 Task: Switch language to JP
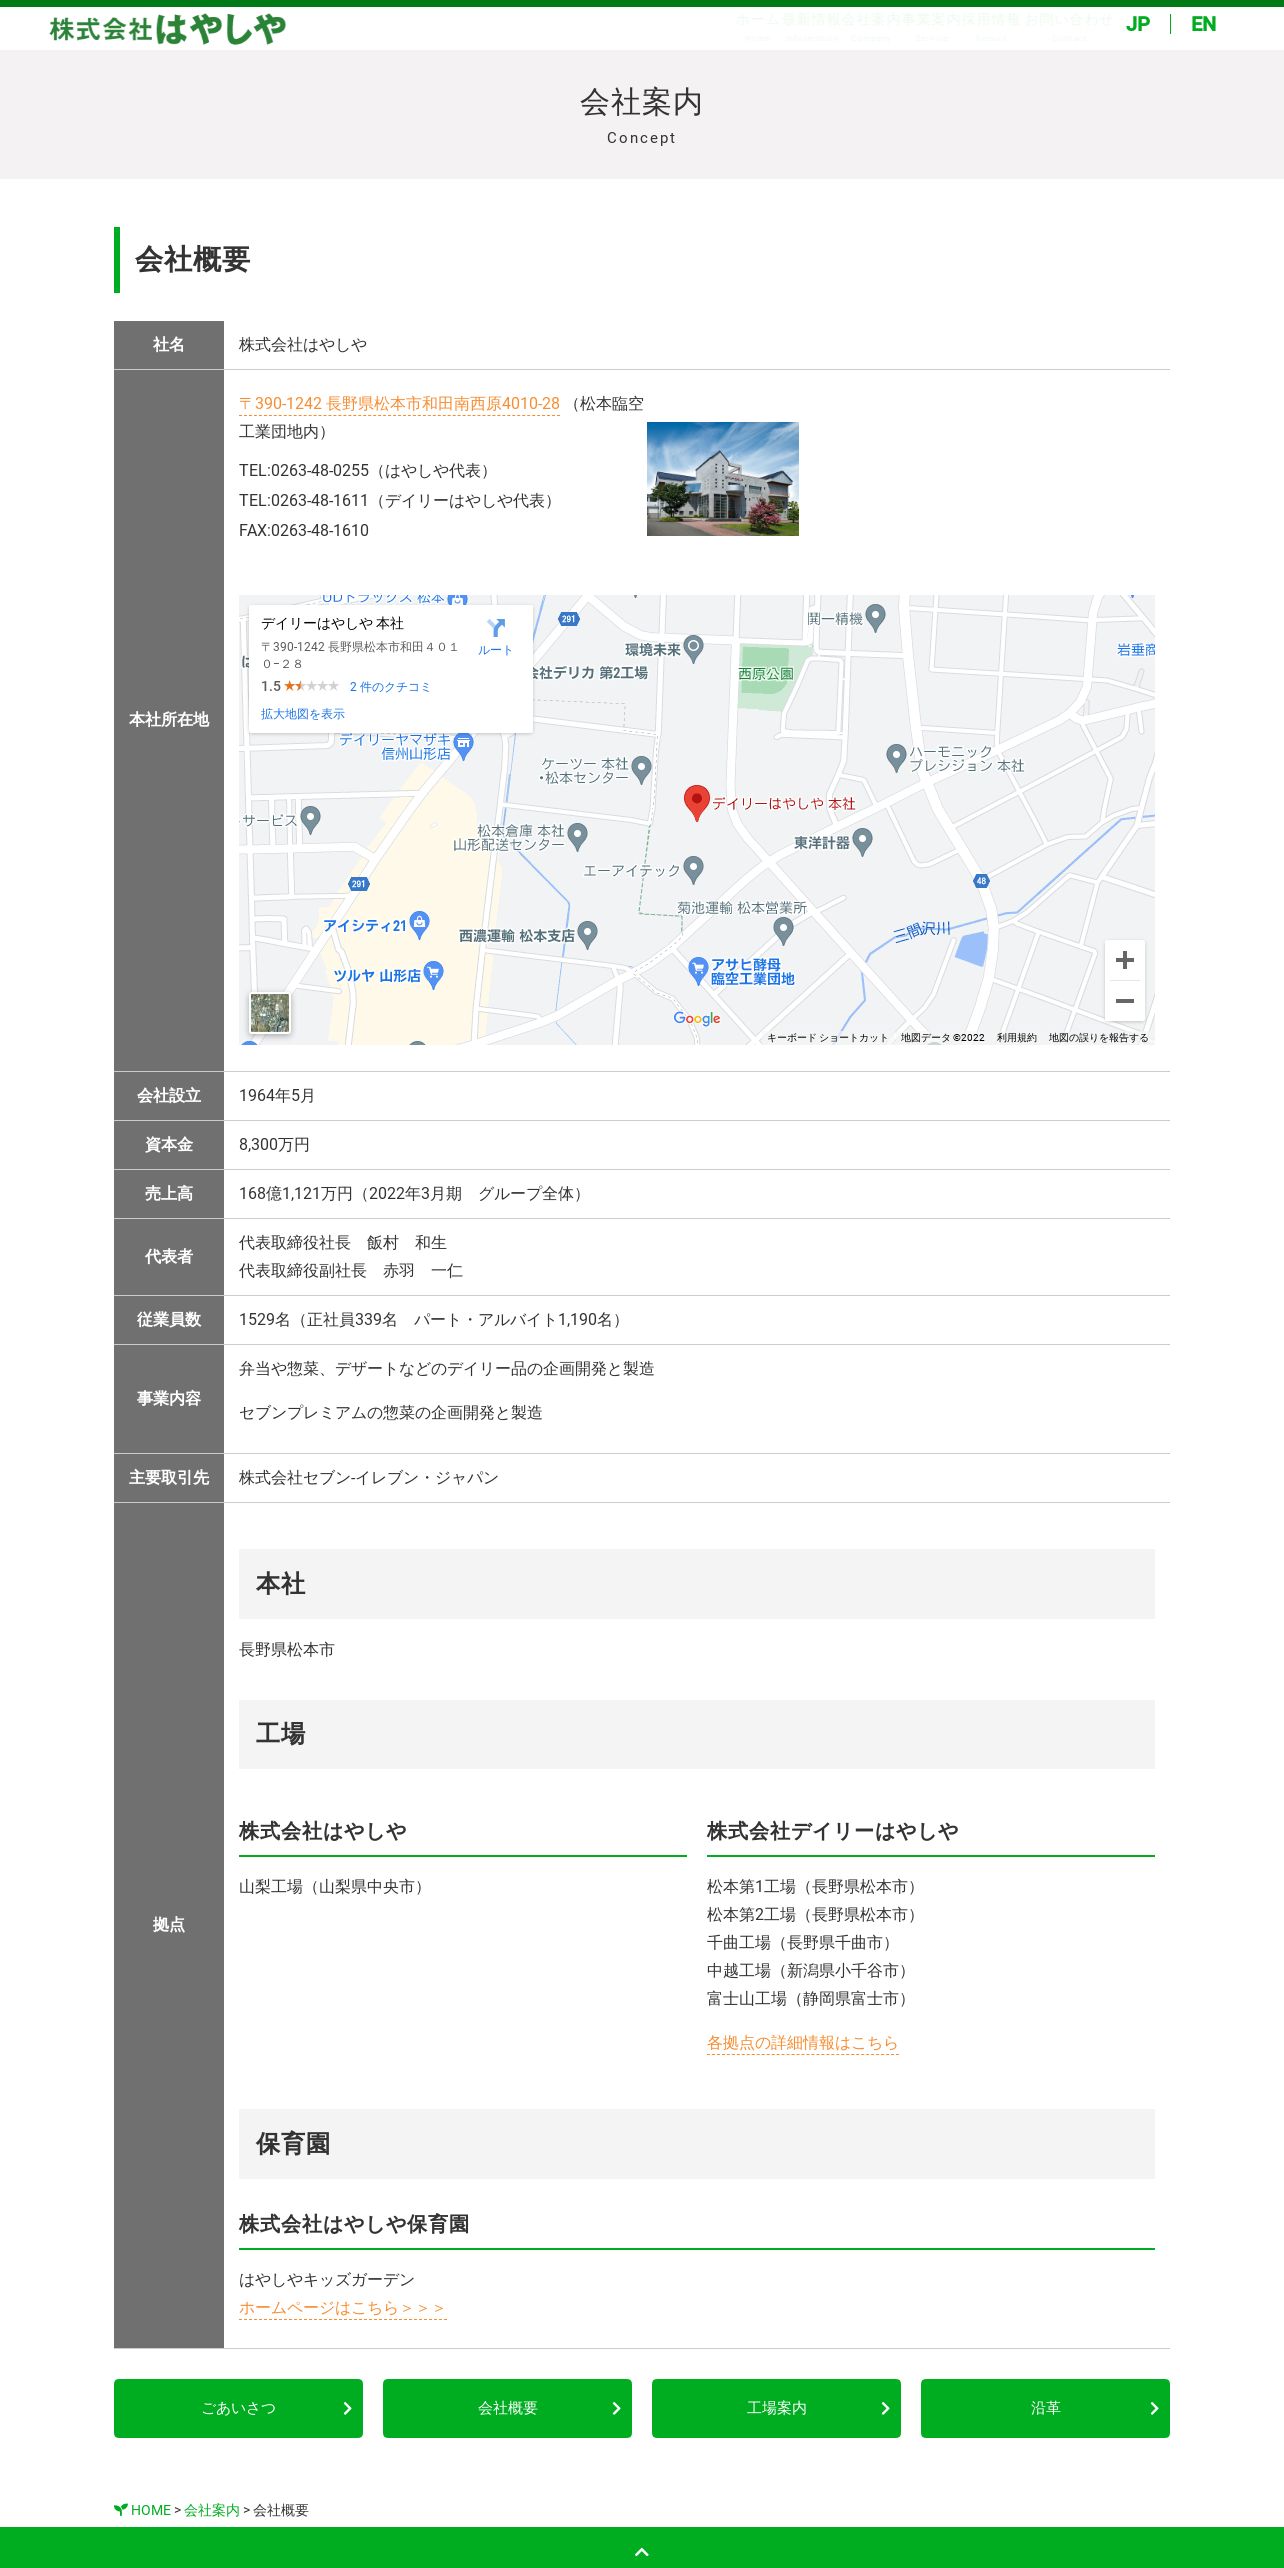[x=1137, y=24]
